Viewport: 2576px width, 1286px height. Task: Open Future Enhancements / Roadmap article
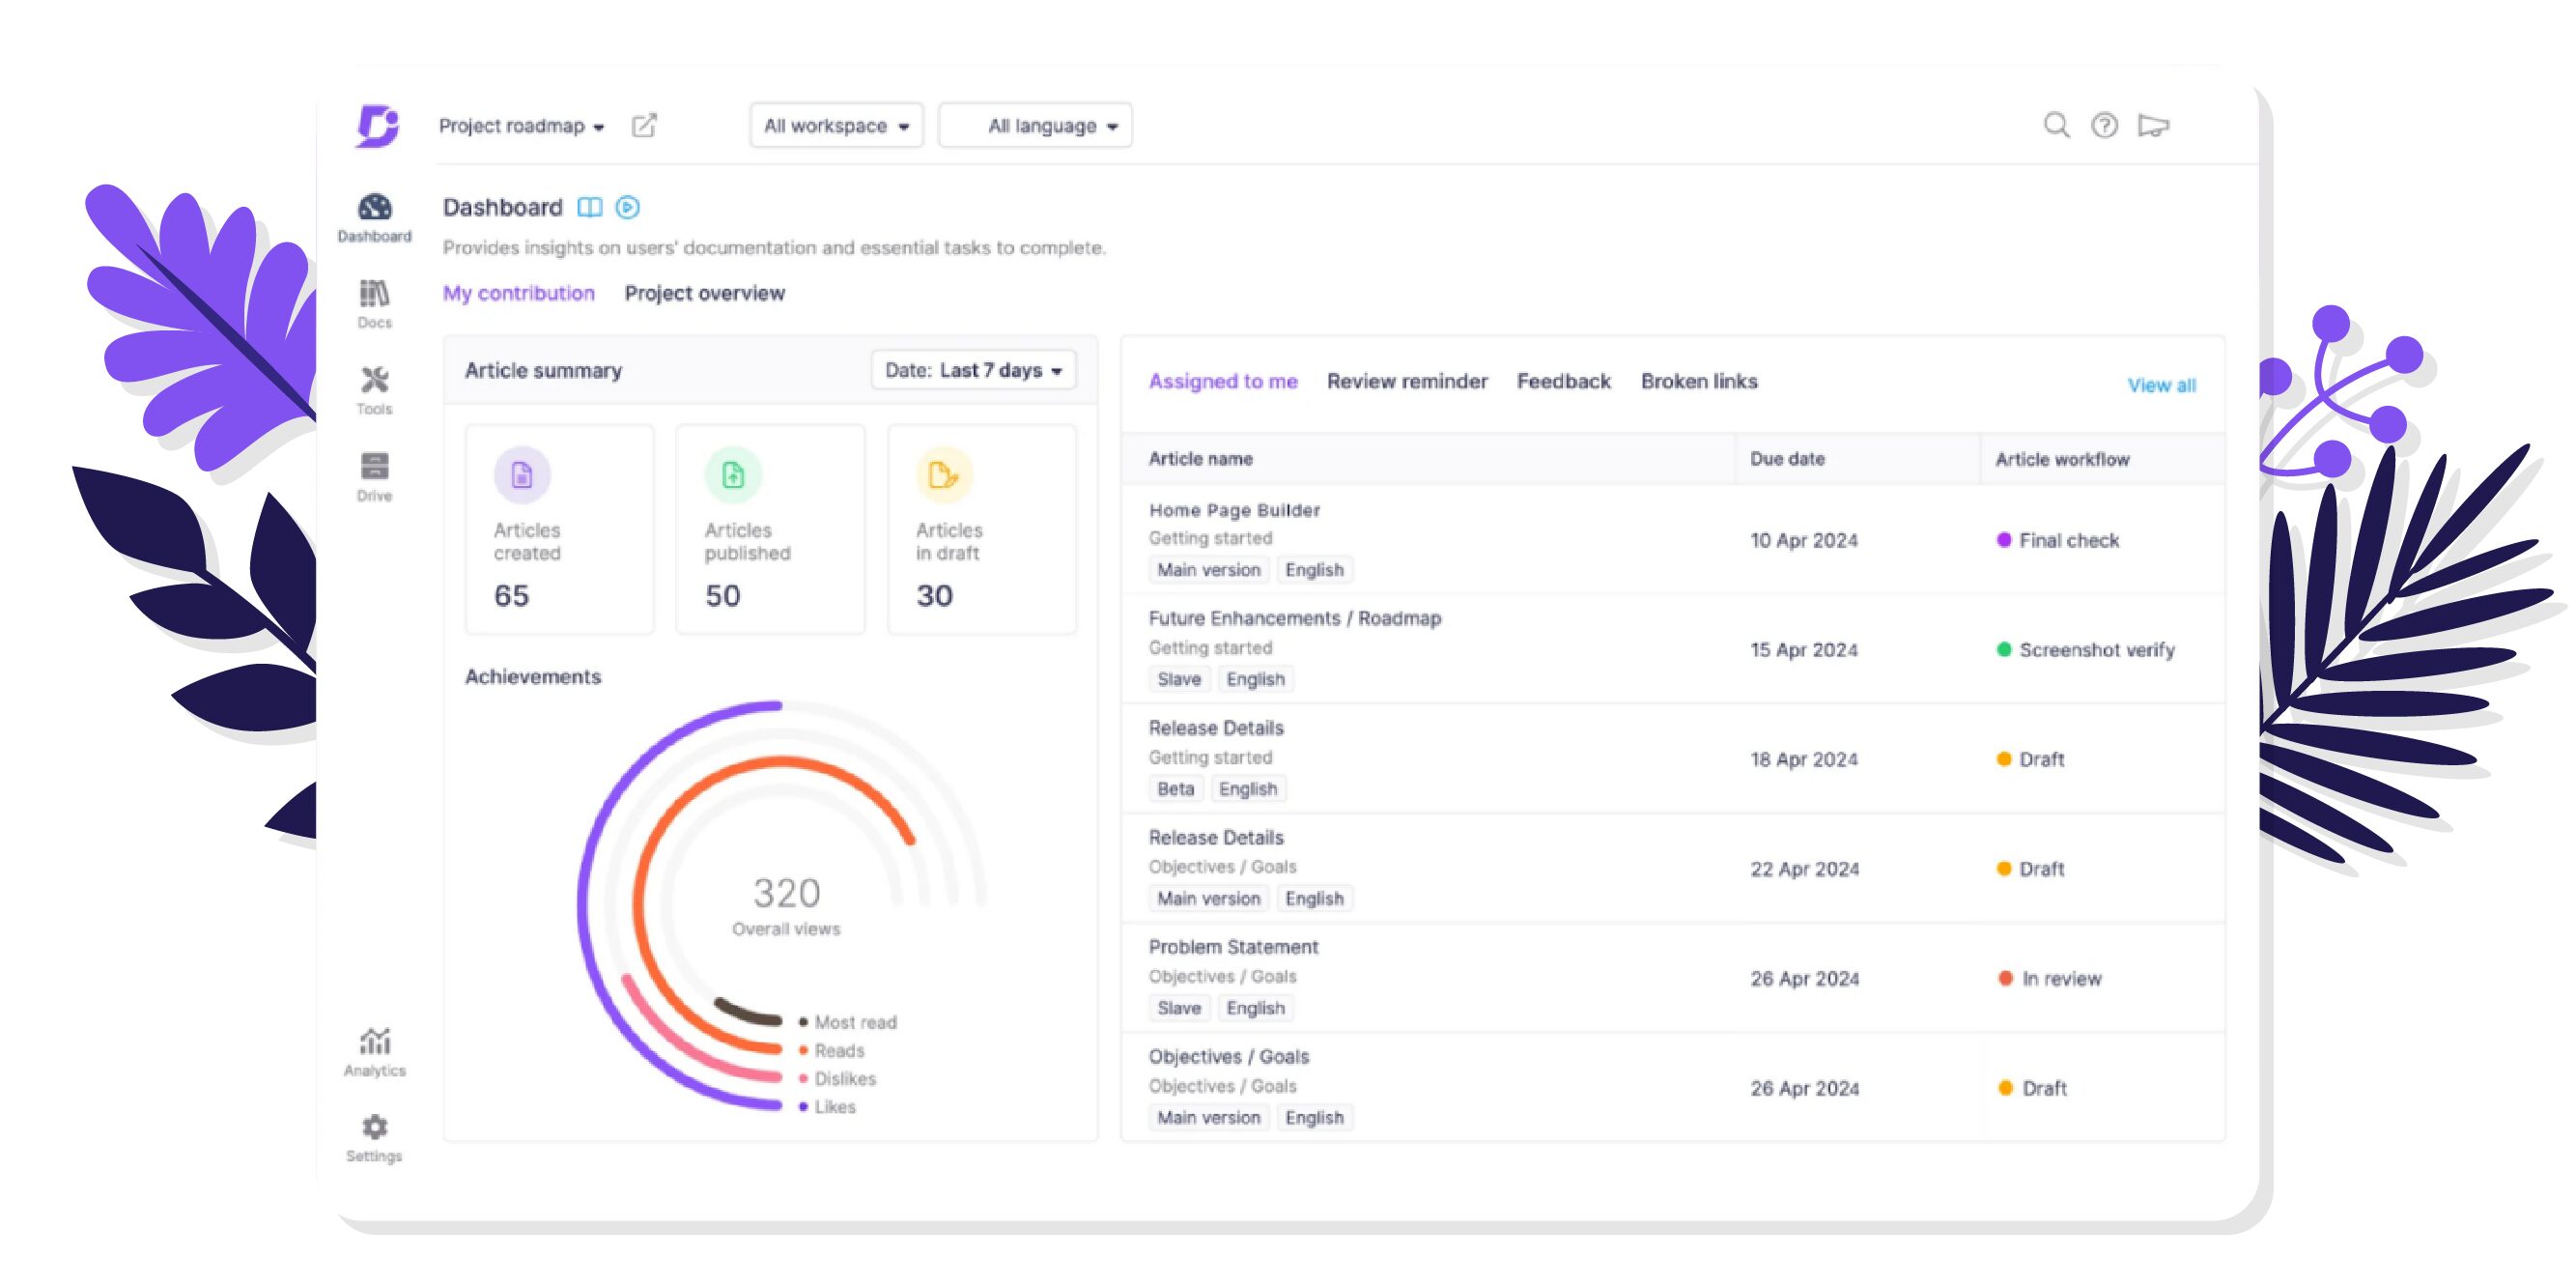[1294, 619]
